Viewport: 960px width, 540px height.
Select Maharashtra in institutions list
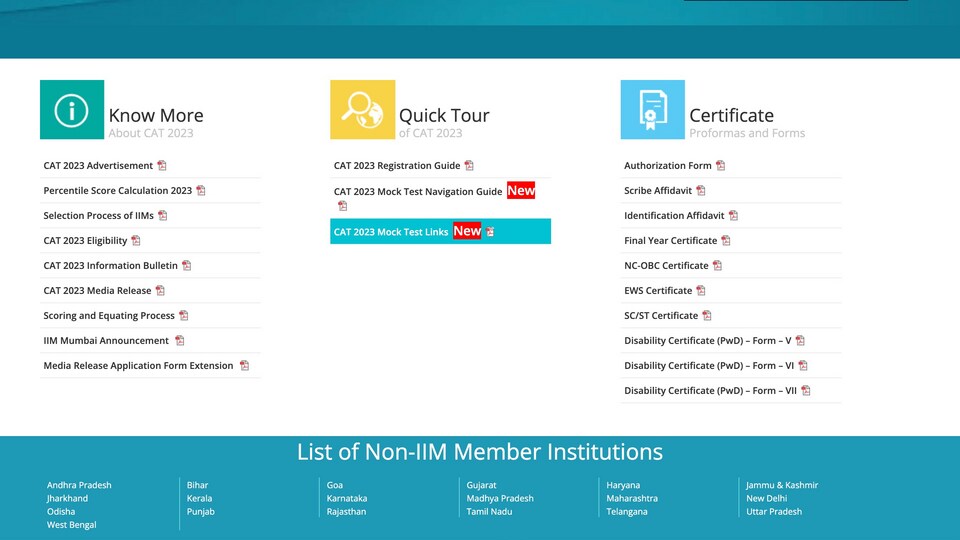point(632,498)
